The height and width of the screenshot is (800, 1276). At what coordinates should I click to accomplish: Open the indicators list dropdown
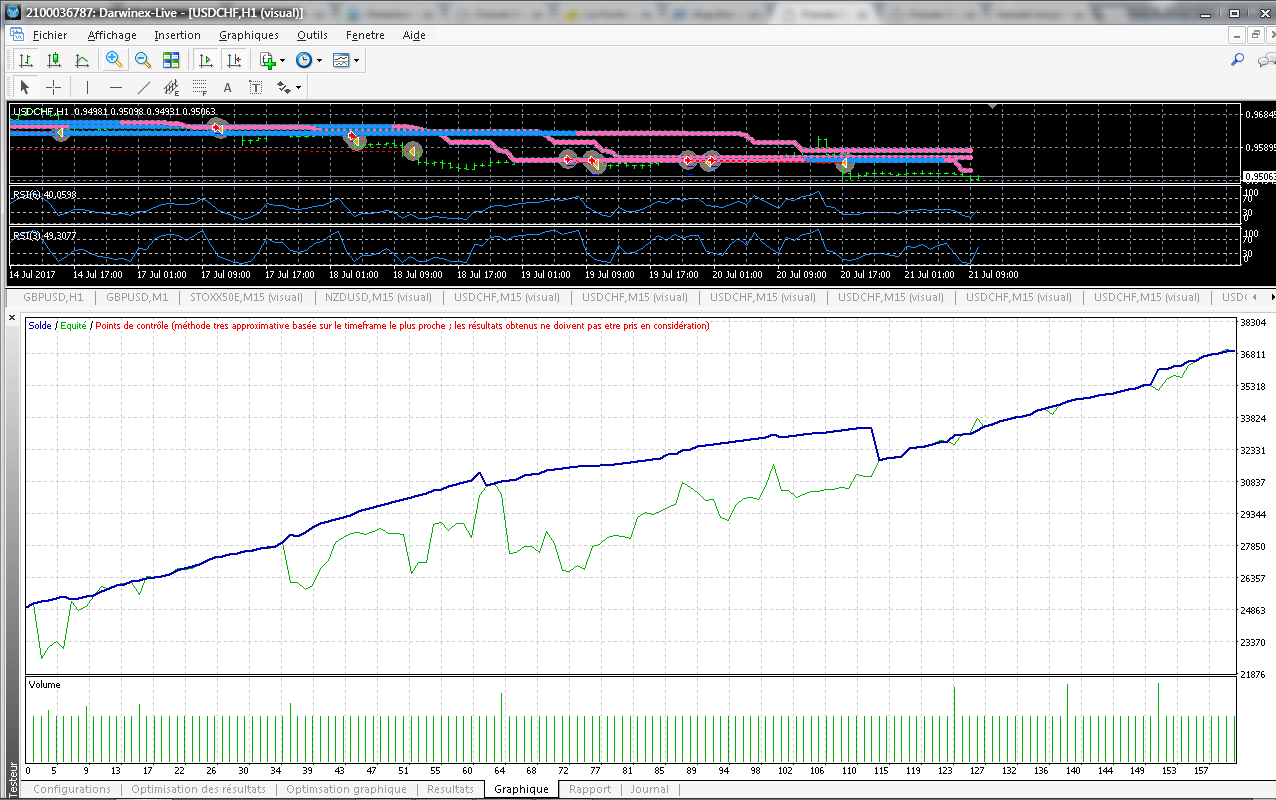[x=272, y=60]
